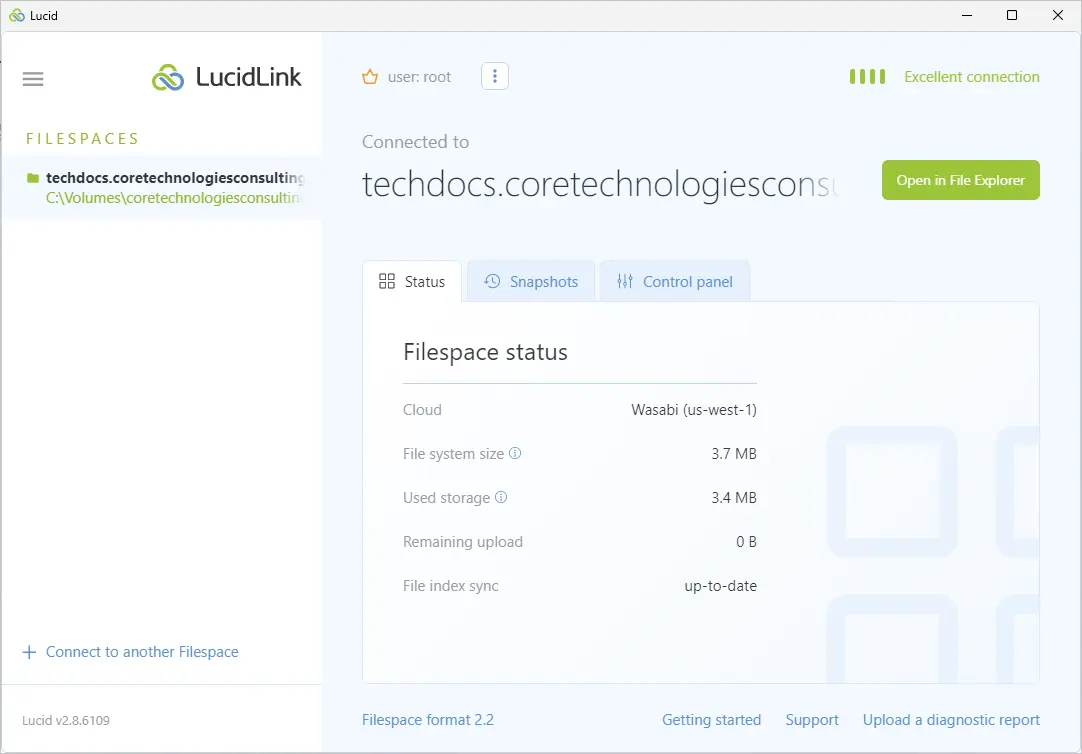Viewport: 1082px width, 754px height.
Task: Click the Lucid v2.8.6109 version text
Action: pos(66,720)
